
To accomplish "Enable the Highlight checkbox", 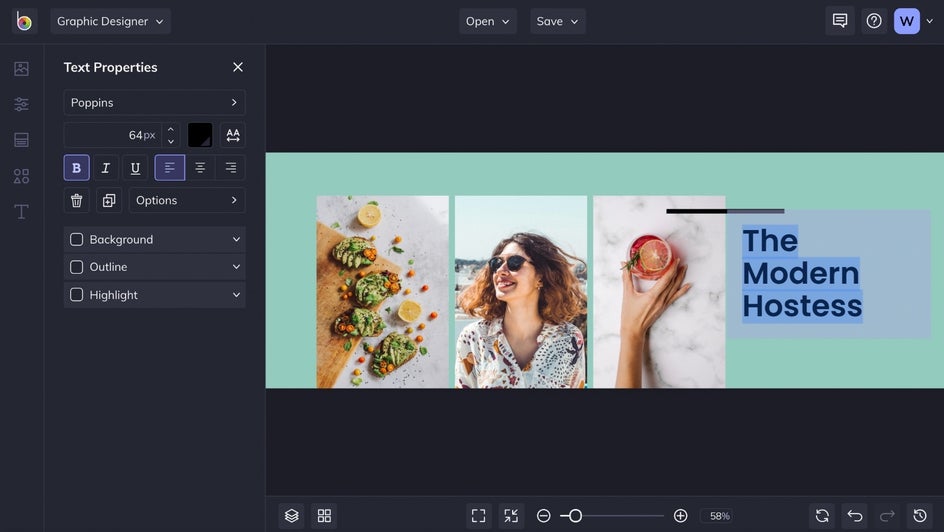I will (77, 295).
